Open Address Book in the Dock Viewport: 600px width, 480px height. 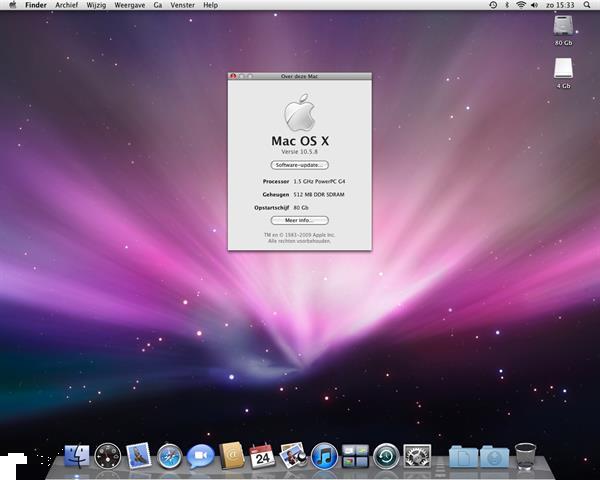pos(232,455)
